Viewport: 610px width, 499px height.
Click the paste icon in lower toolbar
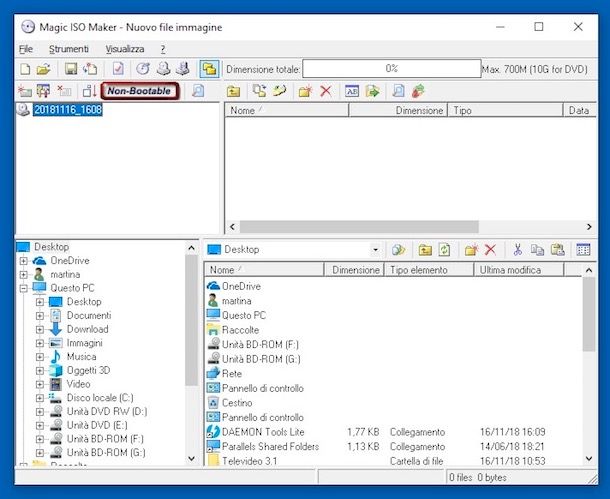[557, 250]
